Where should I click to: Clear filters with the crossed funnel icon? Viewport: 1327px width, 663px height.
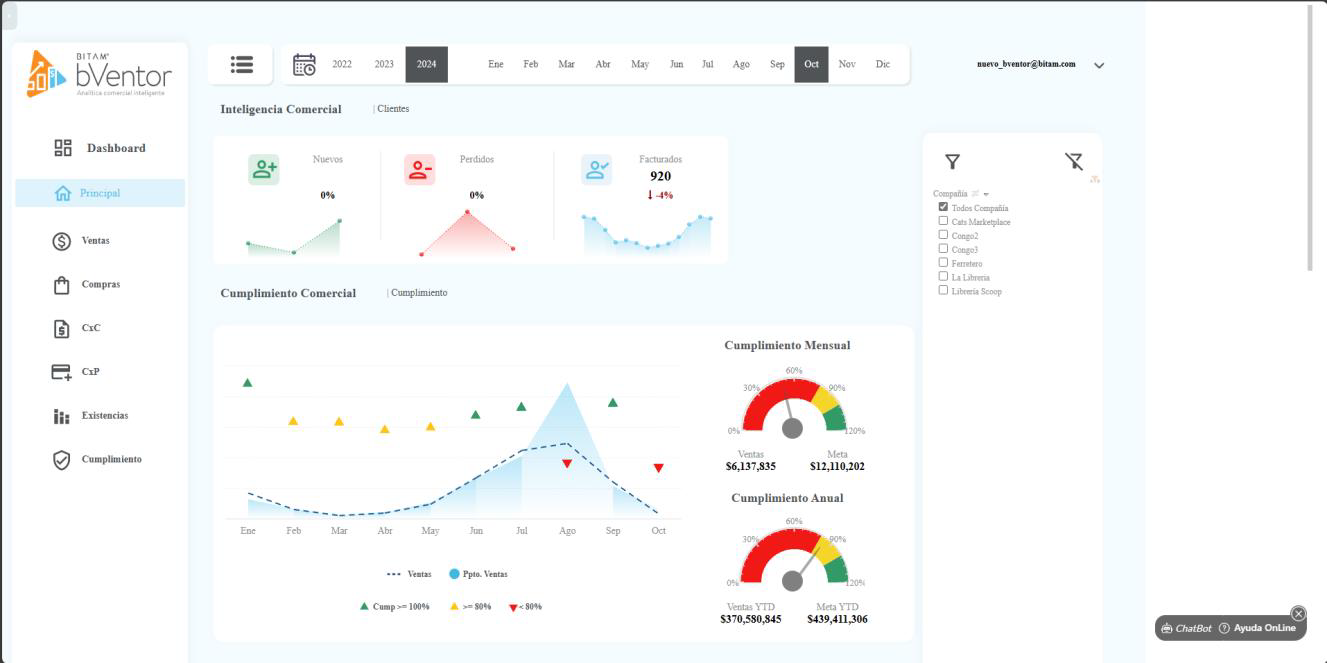1074,162
